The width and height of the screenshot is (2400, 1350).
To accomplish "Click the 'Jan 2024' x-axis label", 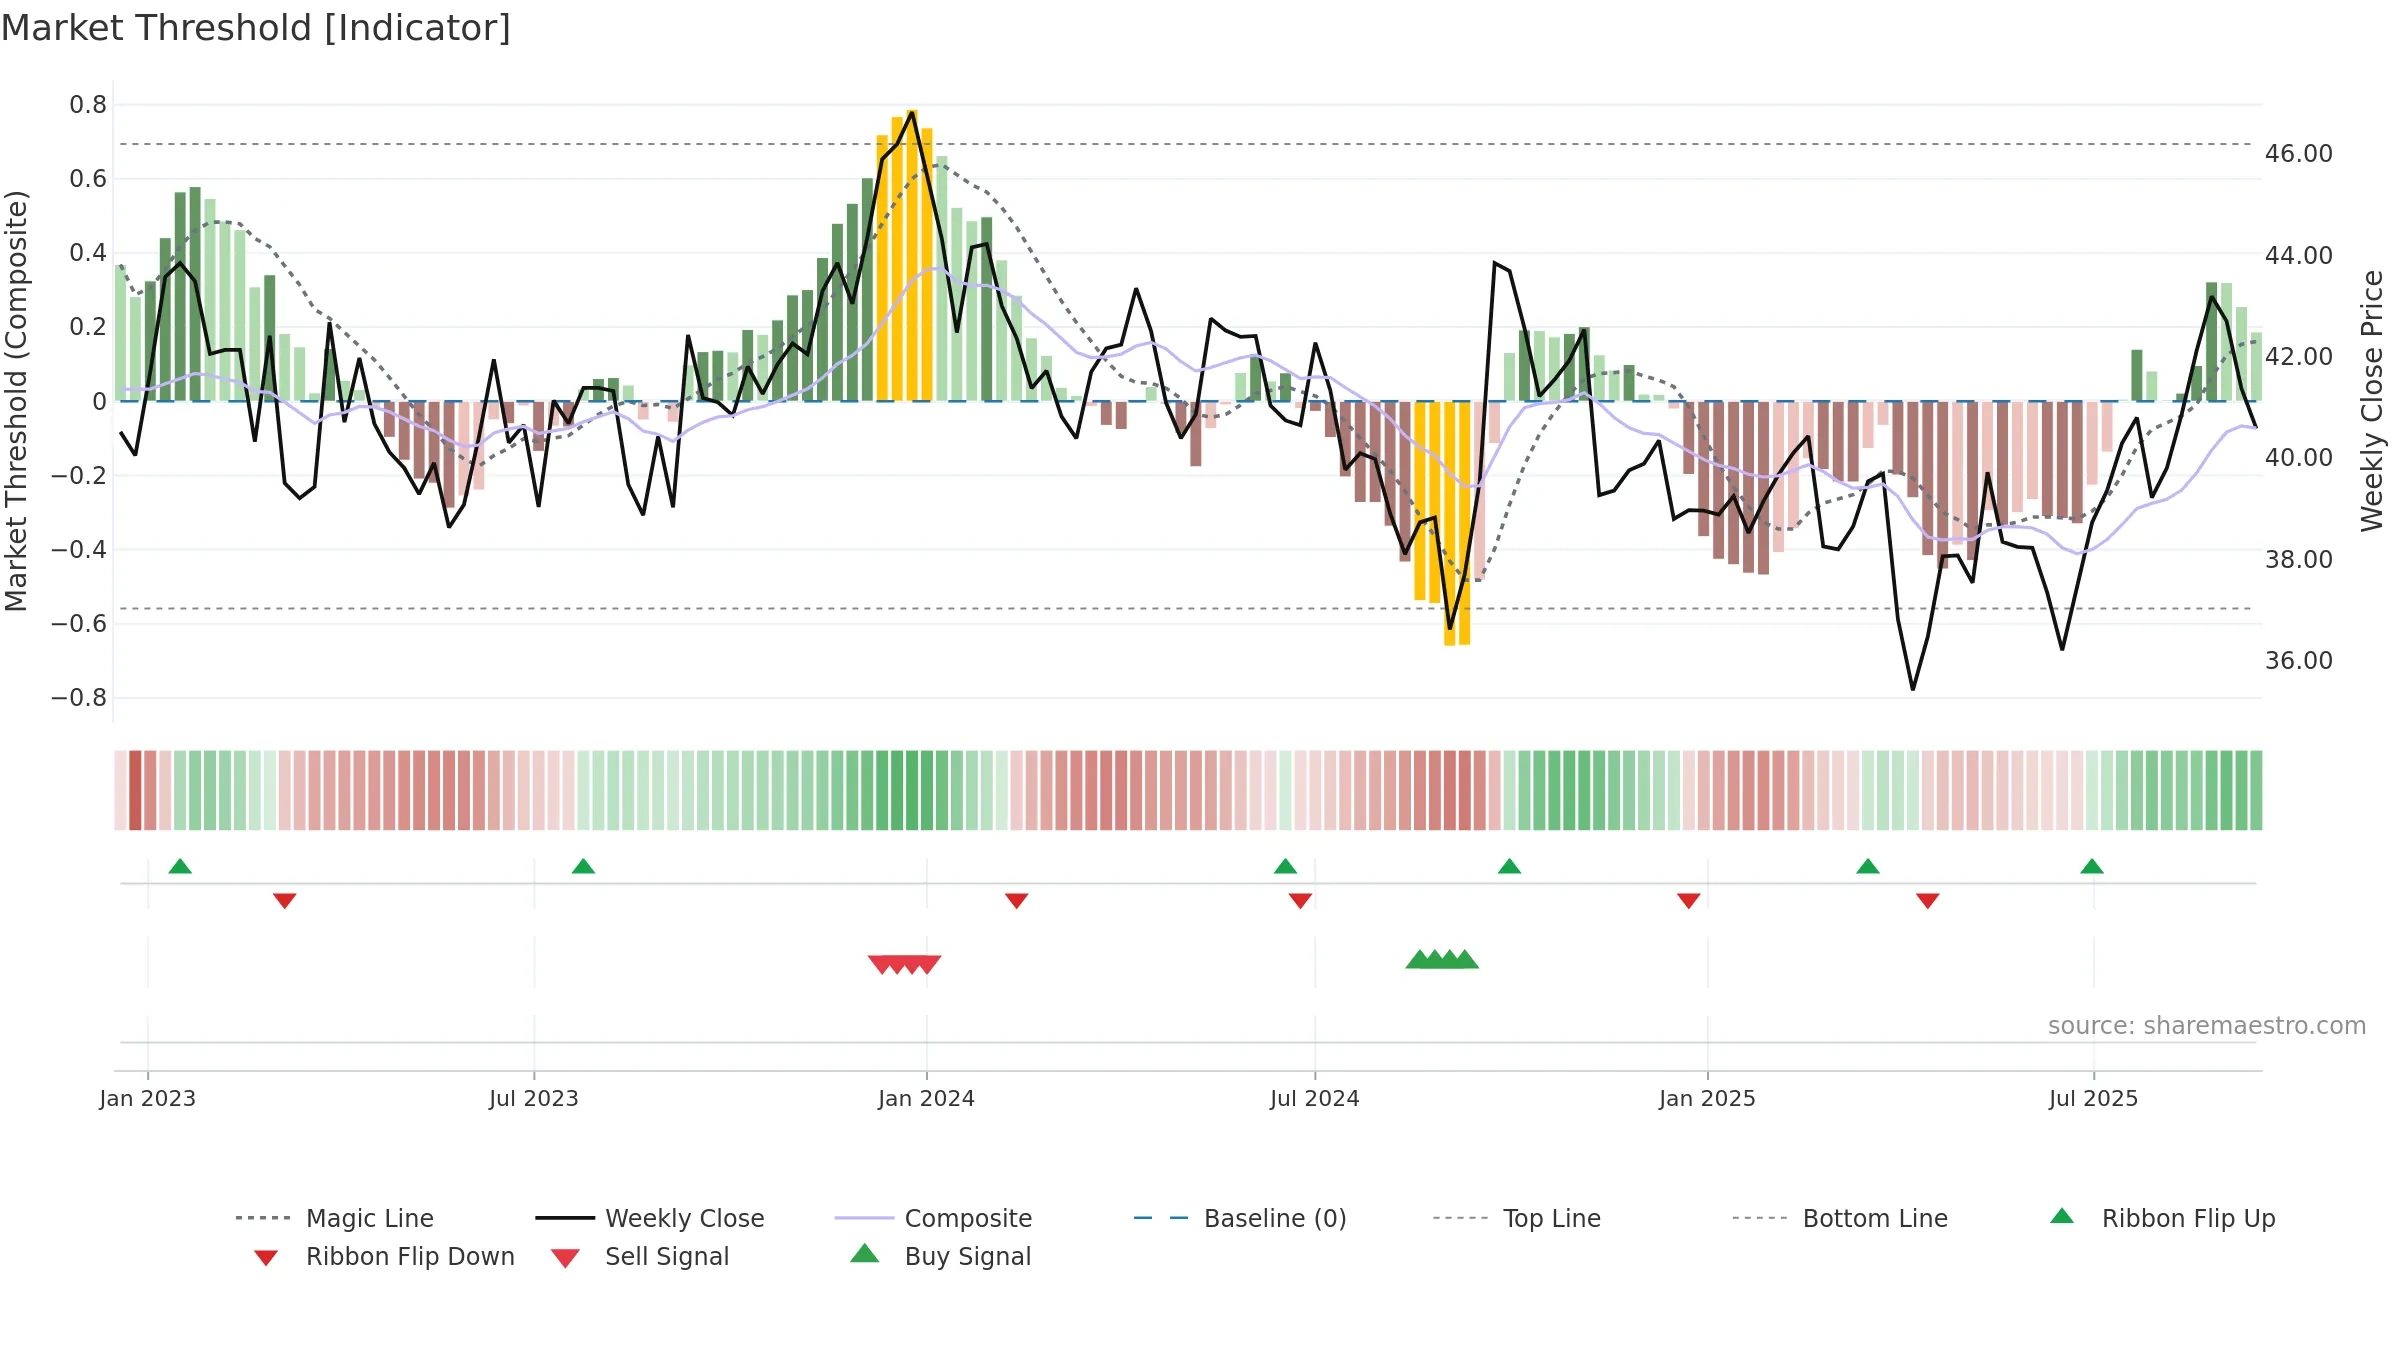I will tap(926, 1099).
